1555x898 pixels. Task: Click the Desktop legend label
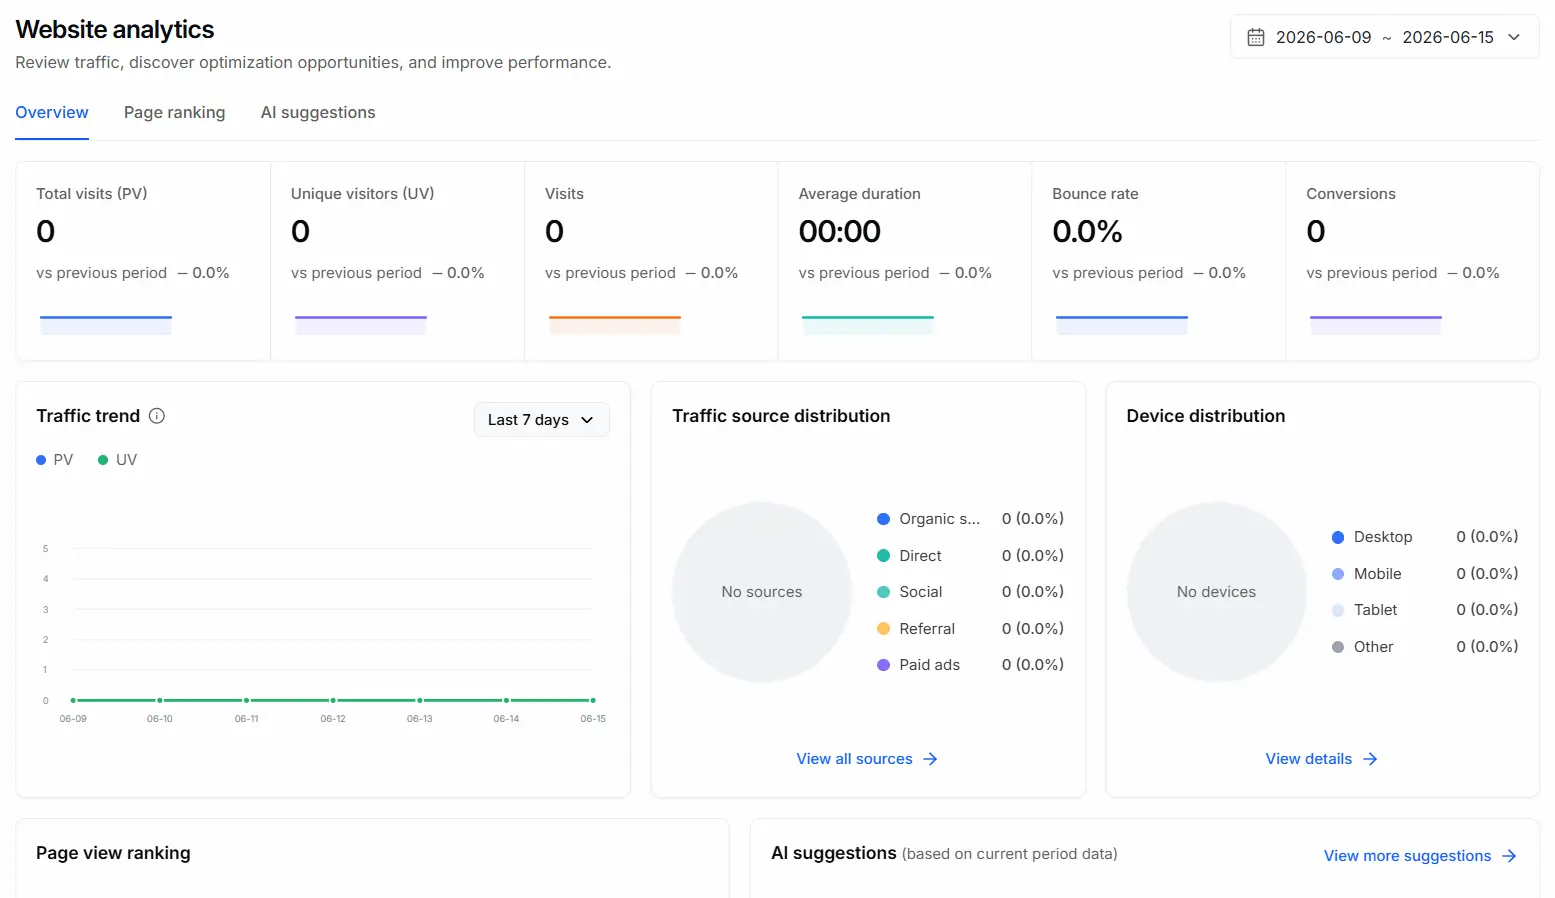[1383, 537]
